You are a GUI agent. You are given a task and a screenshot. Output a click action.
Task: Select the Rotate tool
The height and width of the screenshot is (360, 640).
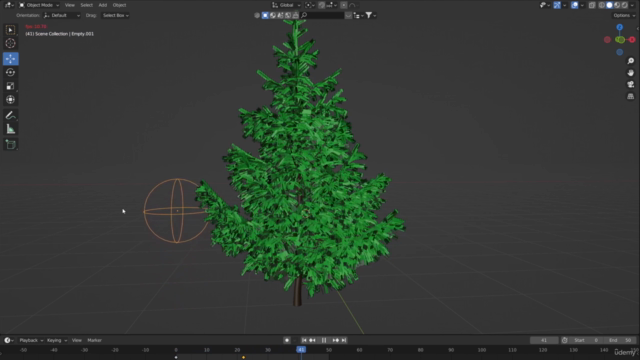coord(11,72)
